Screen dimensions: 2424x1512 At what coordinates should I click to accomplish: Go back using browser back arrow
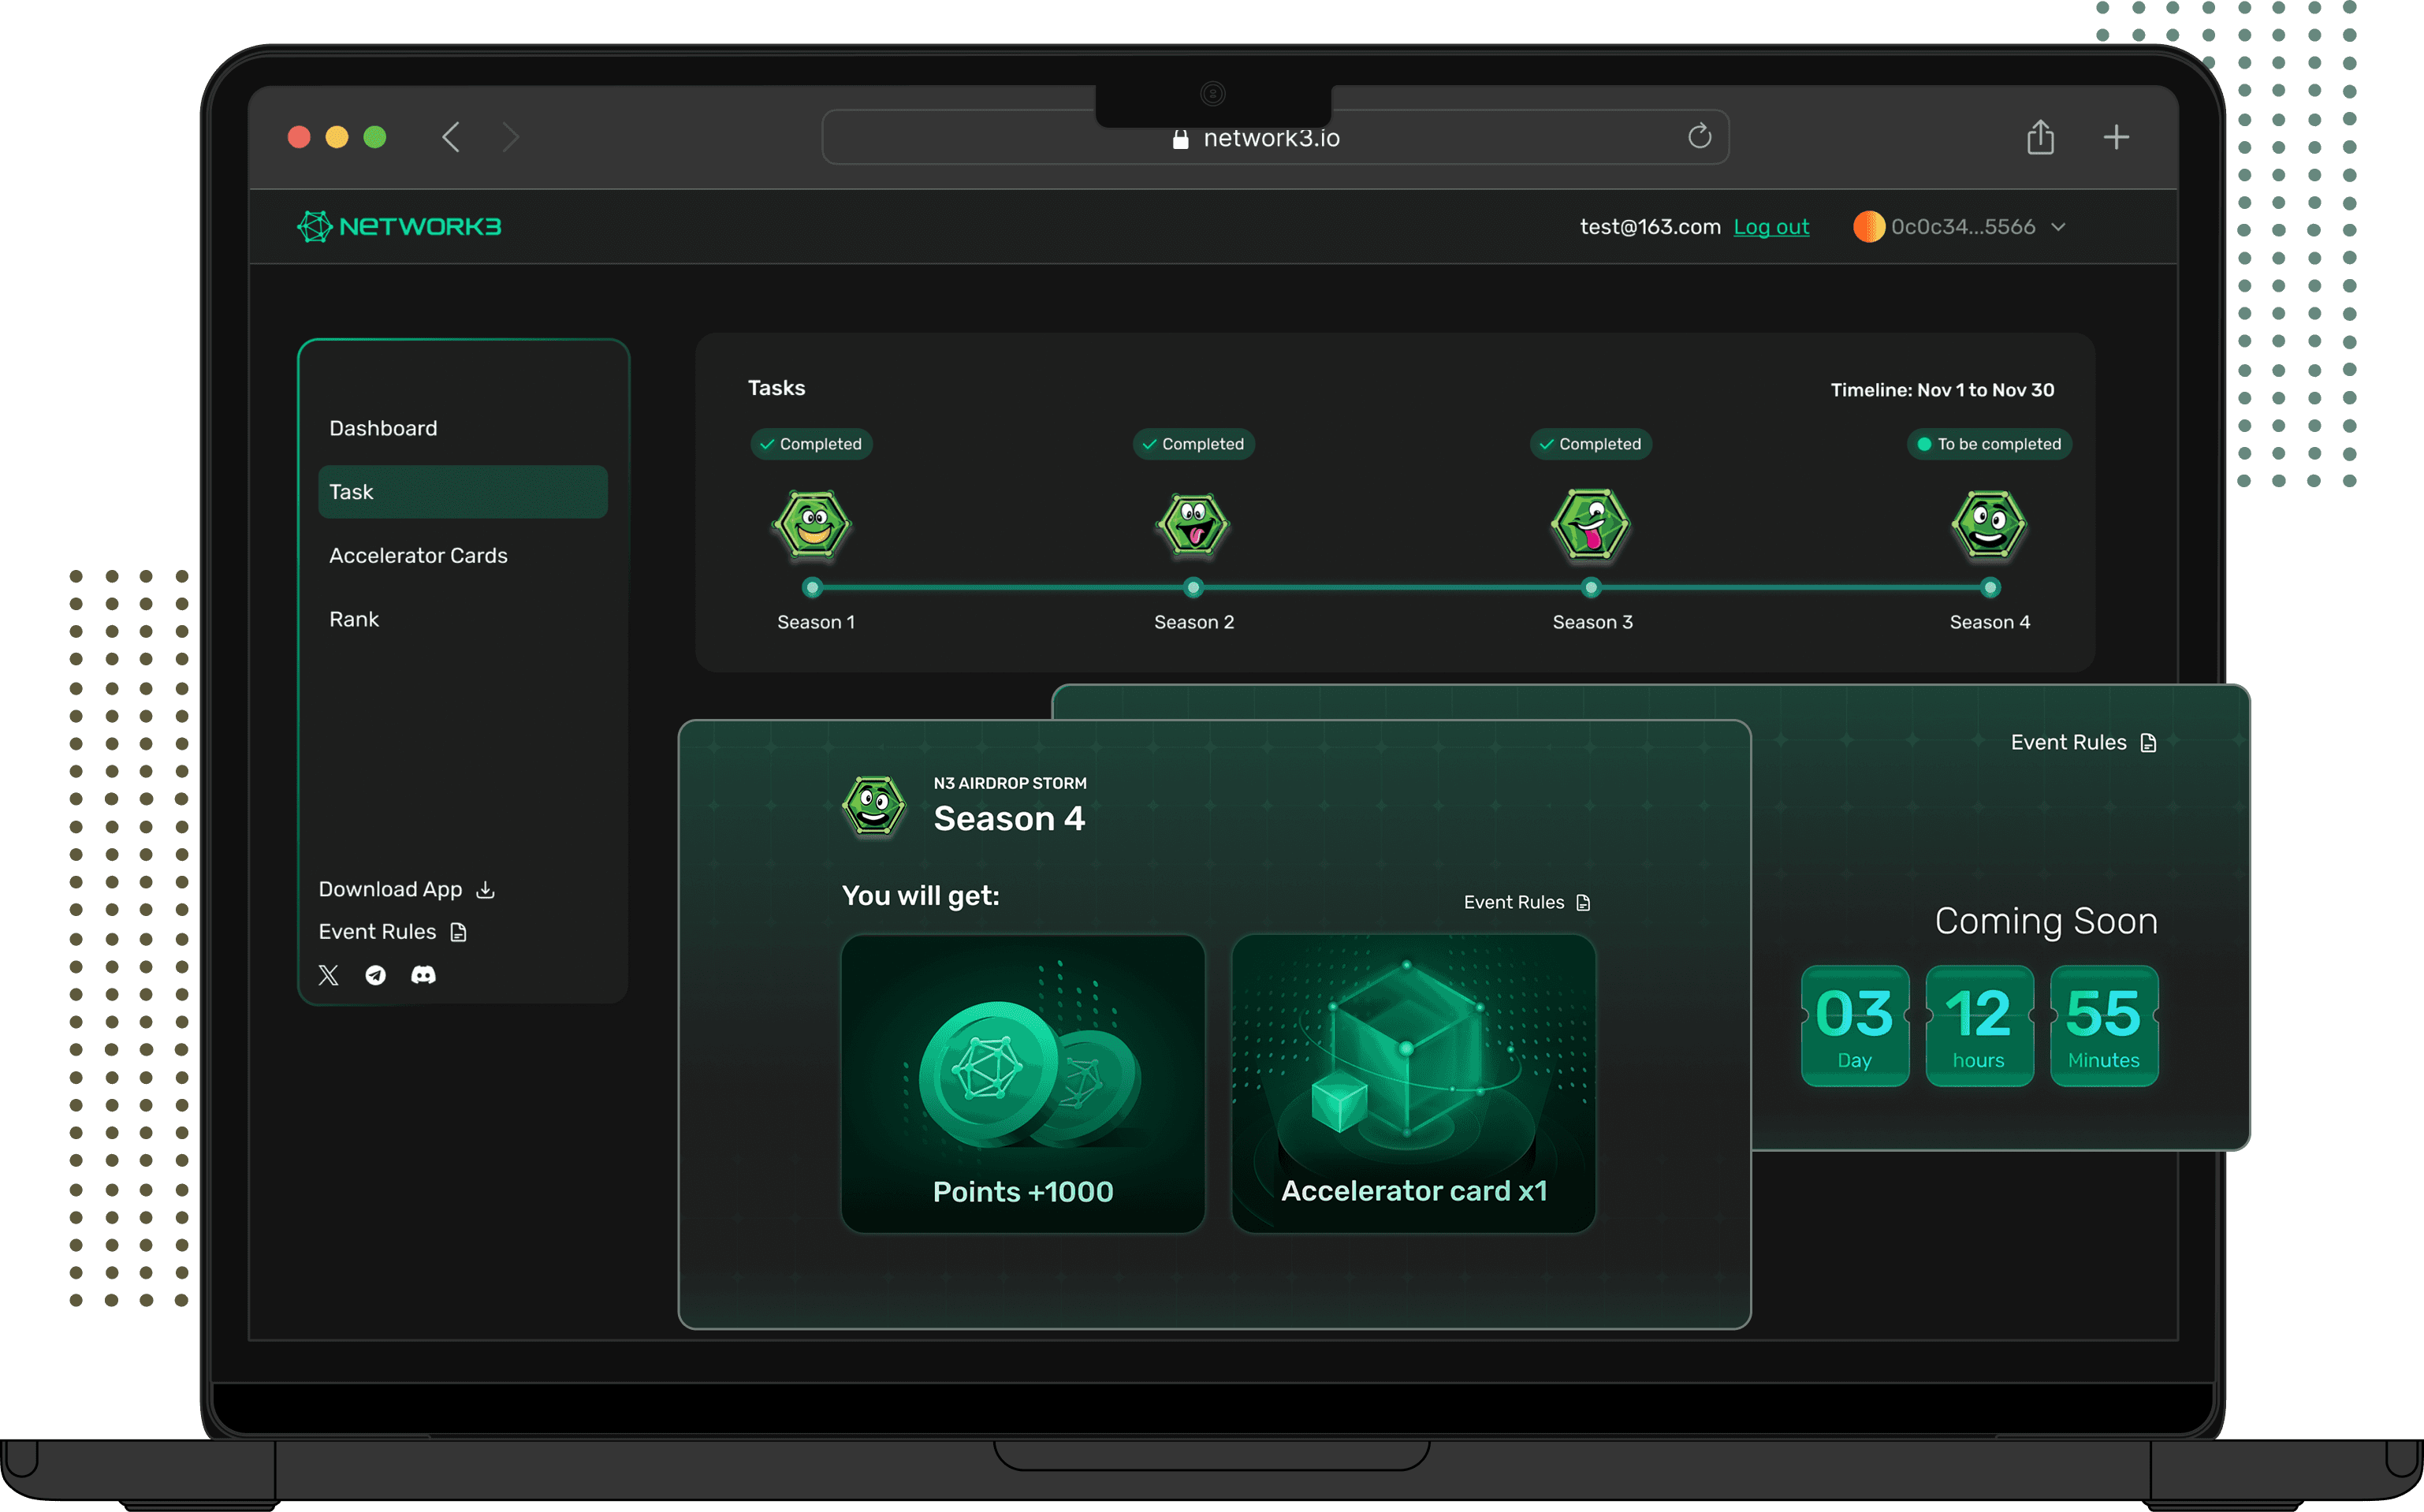[451, 137]
